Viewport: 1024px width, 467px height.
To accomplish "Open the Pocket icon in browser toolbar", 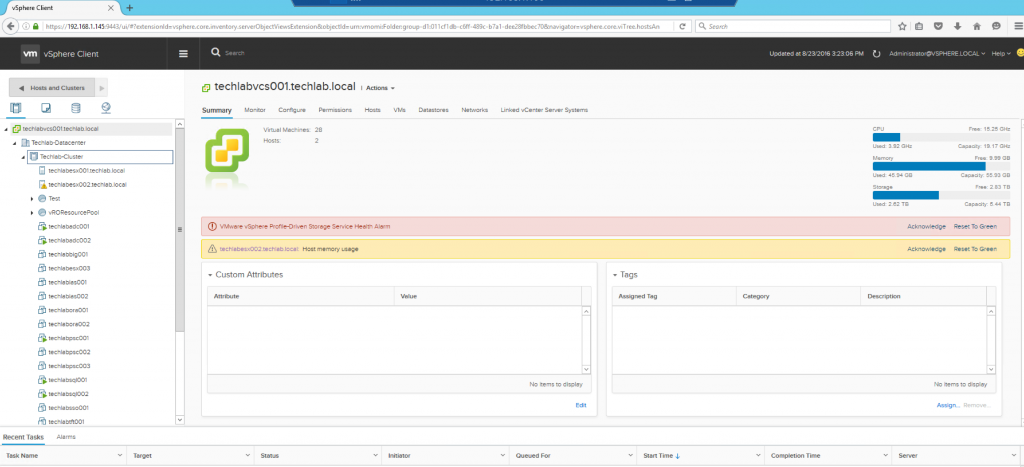I will 938,26.
